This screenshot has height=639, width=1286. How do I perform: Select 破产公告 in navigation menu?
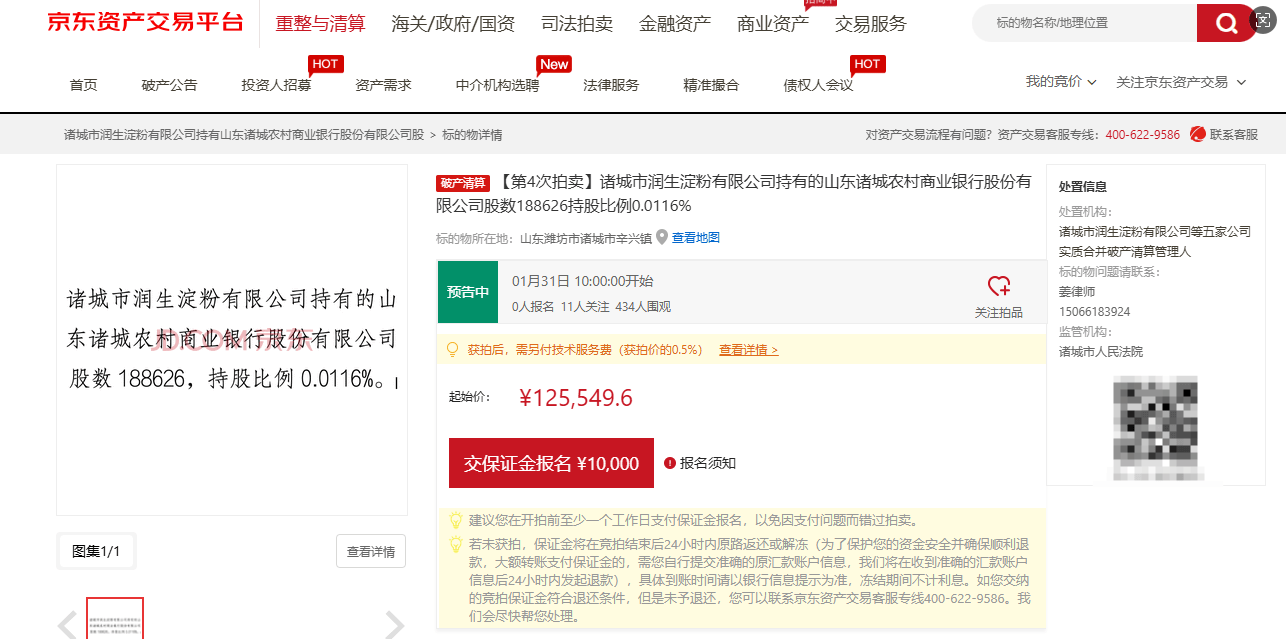click(x=169, y=85)
